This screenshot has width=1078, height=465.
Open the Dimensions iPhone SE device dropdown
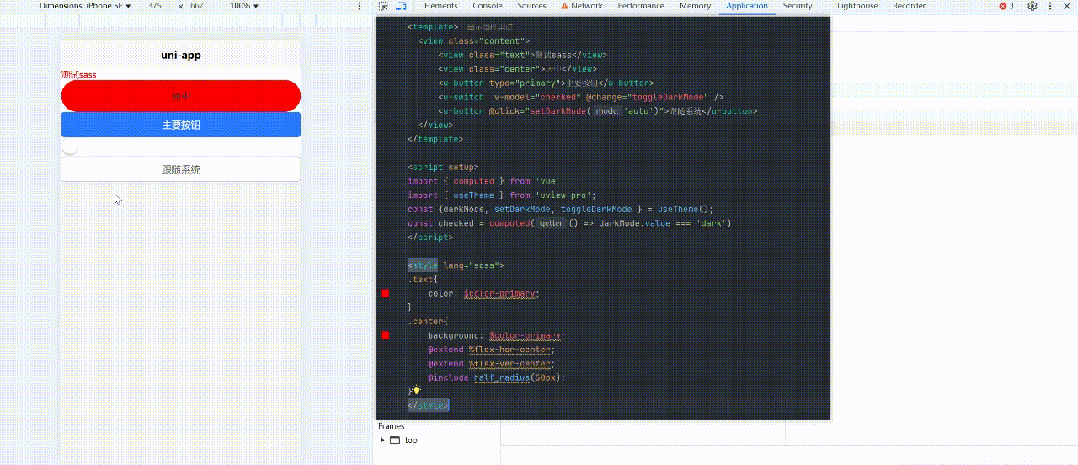(83, 6)
